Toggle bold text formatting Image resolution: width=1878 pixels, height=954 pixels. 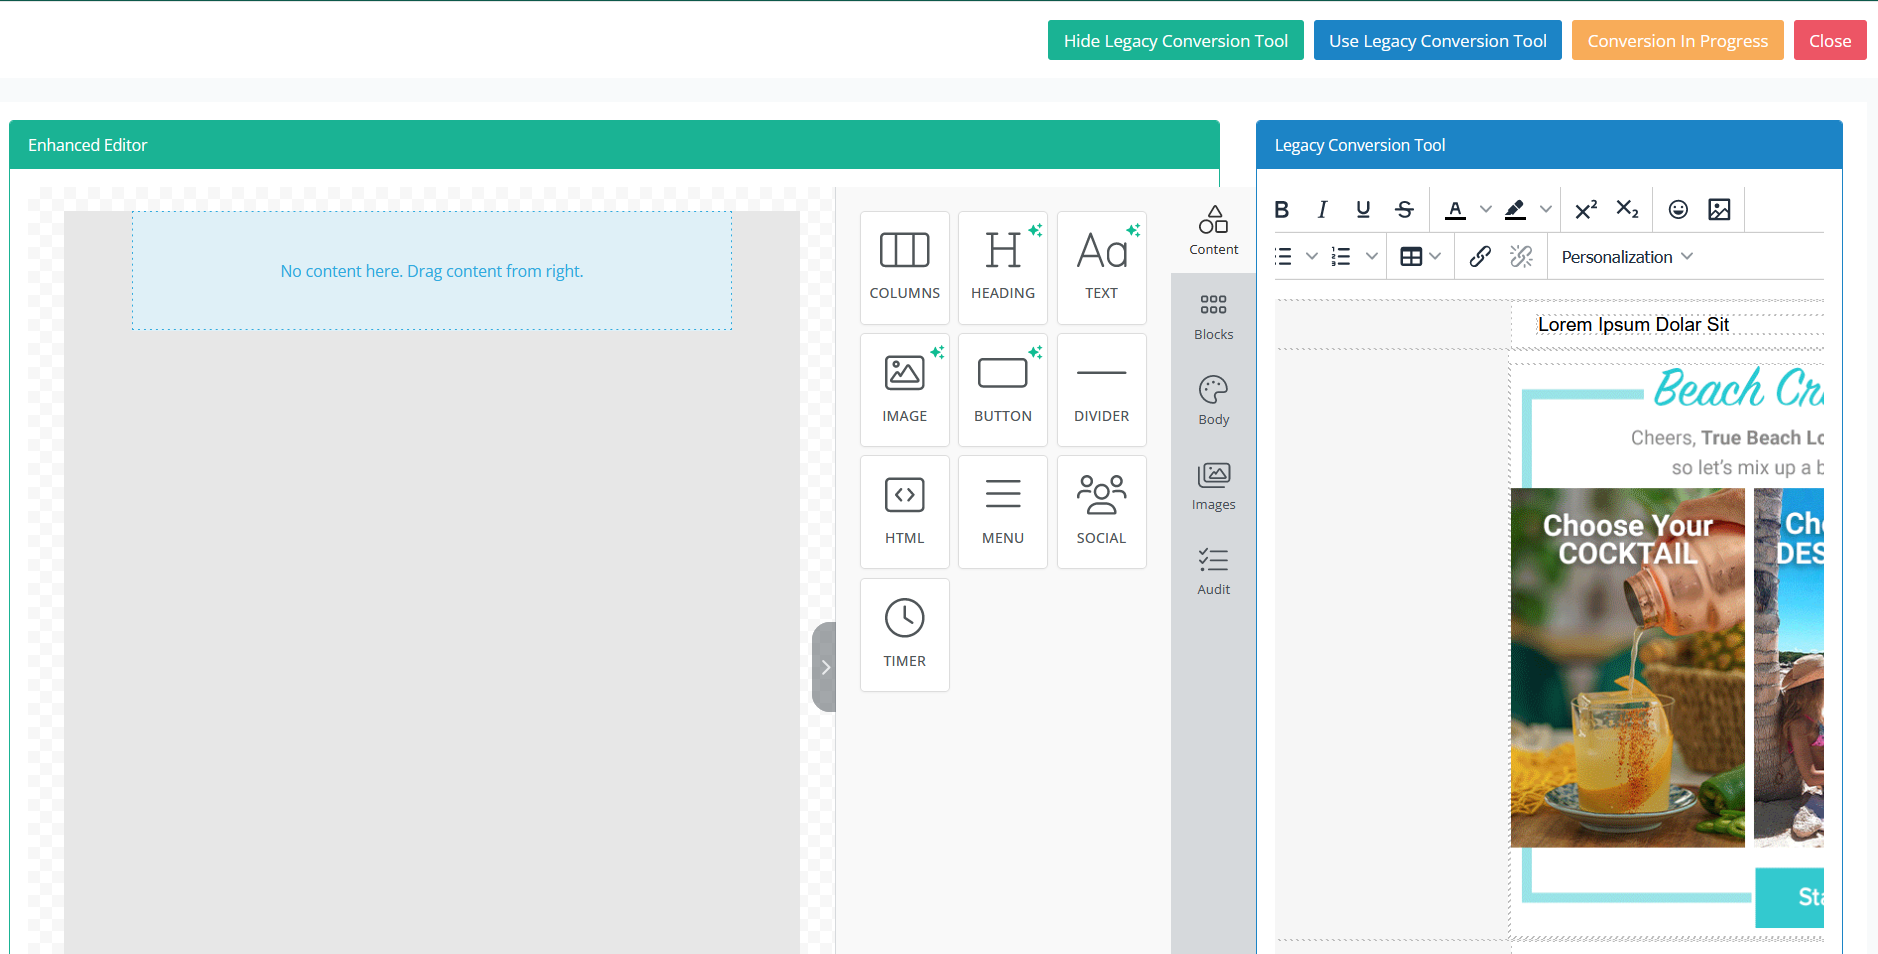(x=1281, y=209)
